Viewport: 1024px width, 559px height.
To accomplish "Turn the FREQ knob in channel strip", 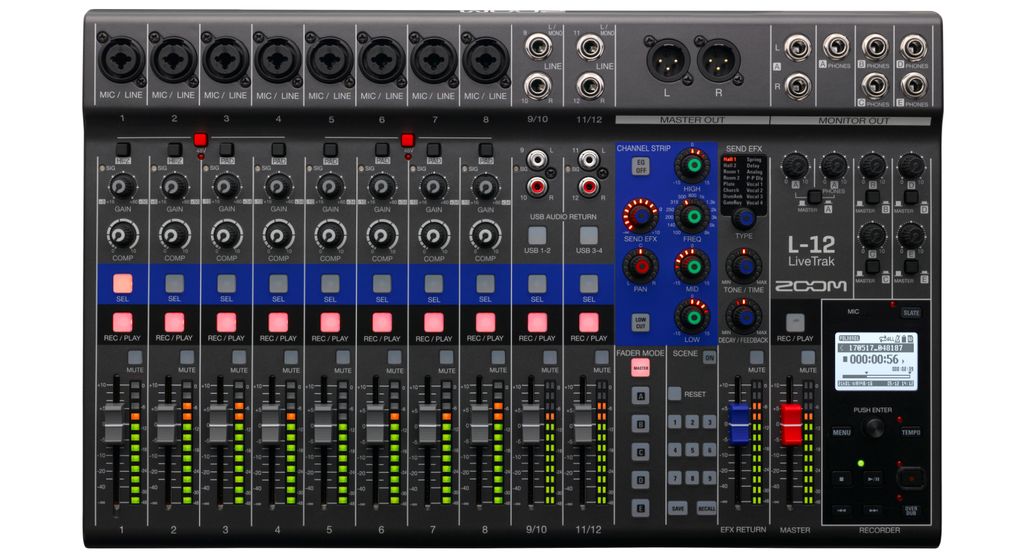I will point(693,216).
